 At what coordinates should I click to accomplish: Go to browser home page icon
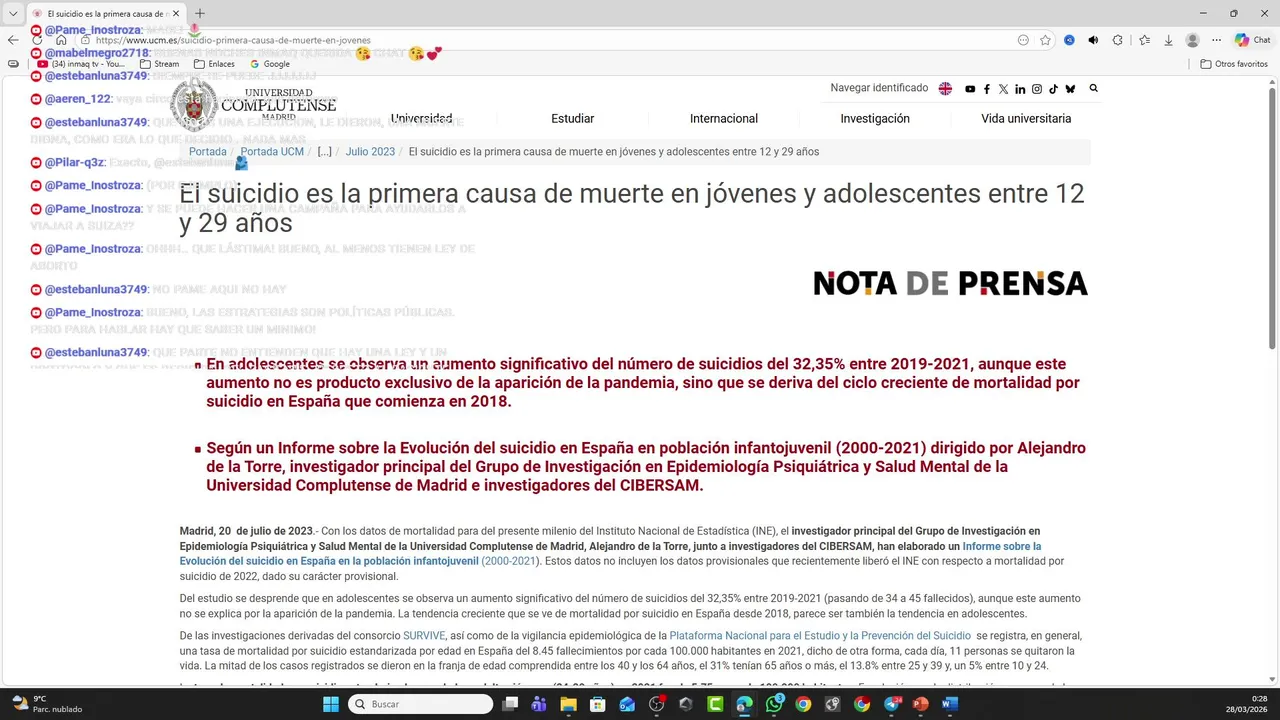61,40
